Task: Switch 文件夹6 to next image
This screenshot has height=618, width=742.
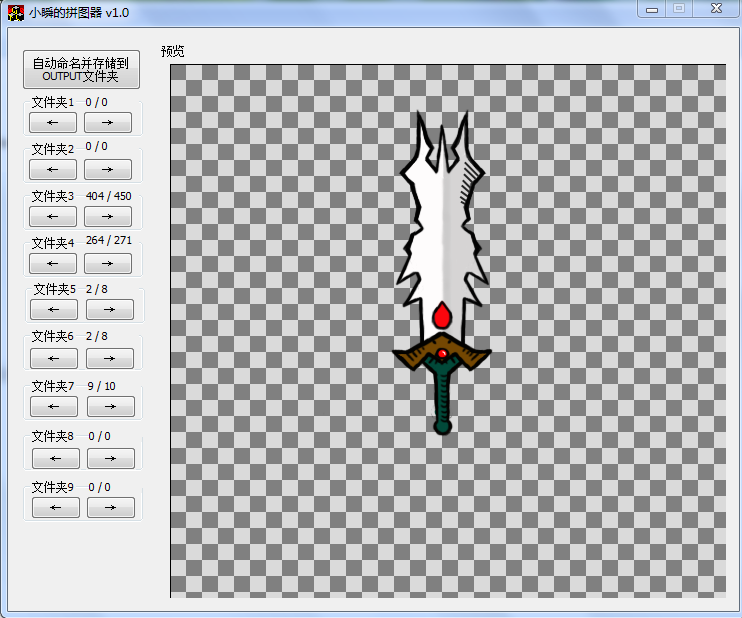Action: click(x=110, y=358)
